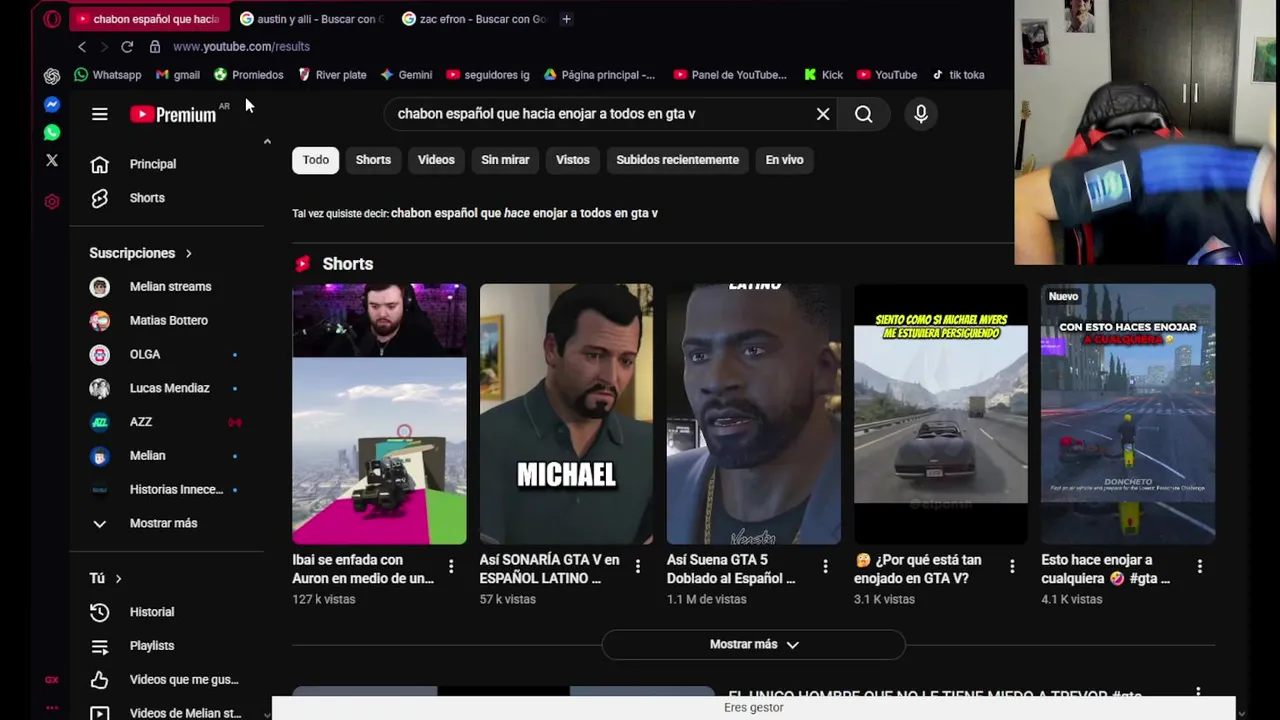Screen dimensions: 1280x720
Task: Open seguidores ig bookmark
Action: coord(488,75)
